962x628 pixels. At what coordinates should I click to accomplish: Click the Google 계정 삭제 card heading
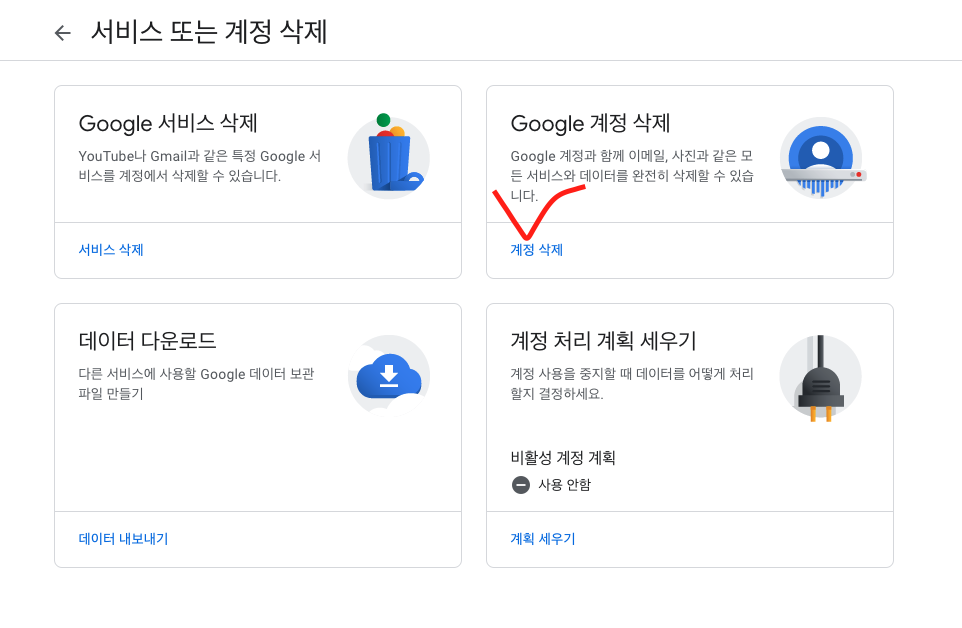pos(590,123)
